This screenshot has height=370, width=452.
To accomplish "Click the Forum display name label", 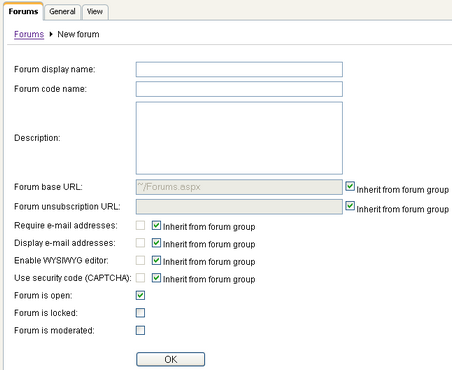I will click(x=55, y=69).
